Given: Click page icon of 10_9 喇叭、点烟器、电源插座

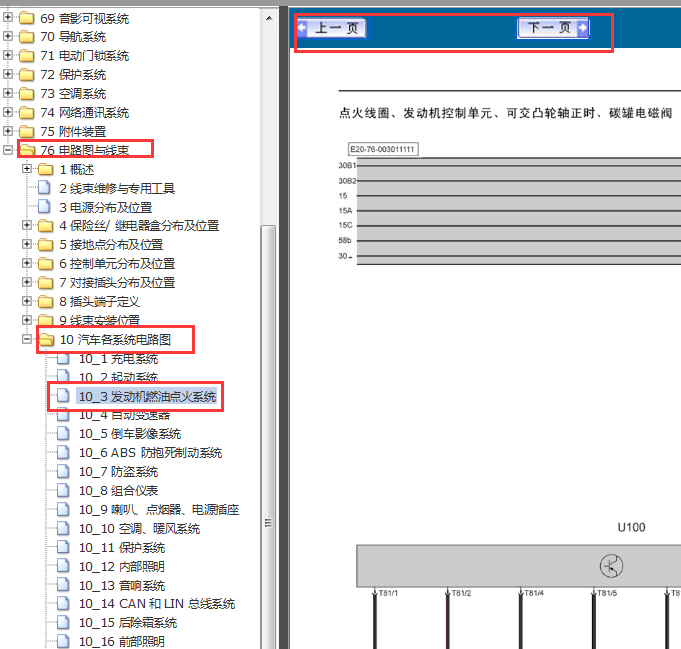Looking at the screenshot, I should pyautogui.click(x=63, y=509).
